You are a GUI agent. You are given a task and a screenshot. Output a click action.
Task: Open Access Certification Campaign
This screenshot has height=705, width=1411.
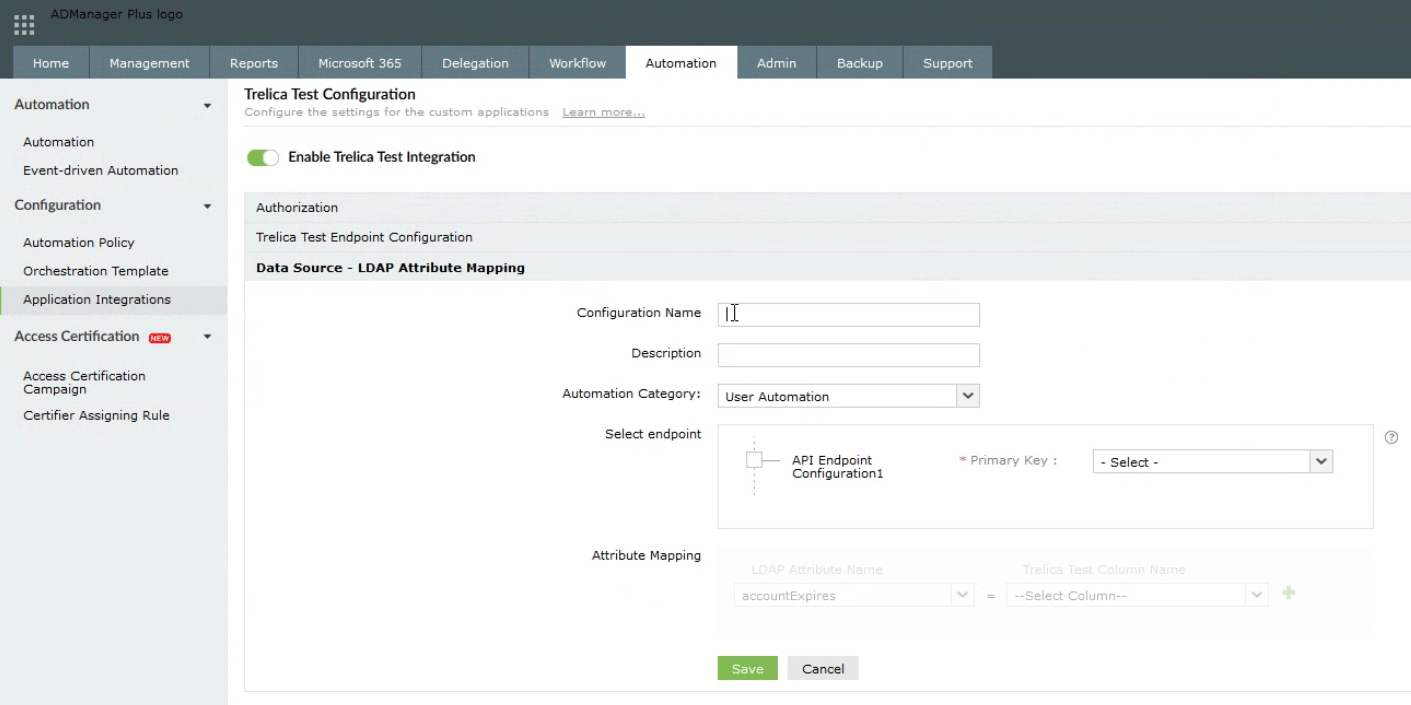tap(84, 382)
